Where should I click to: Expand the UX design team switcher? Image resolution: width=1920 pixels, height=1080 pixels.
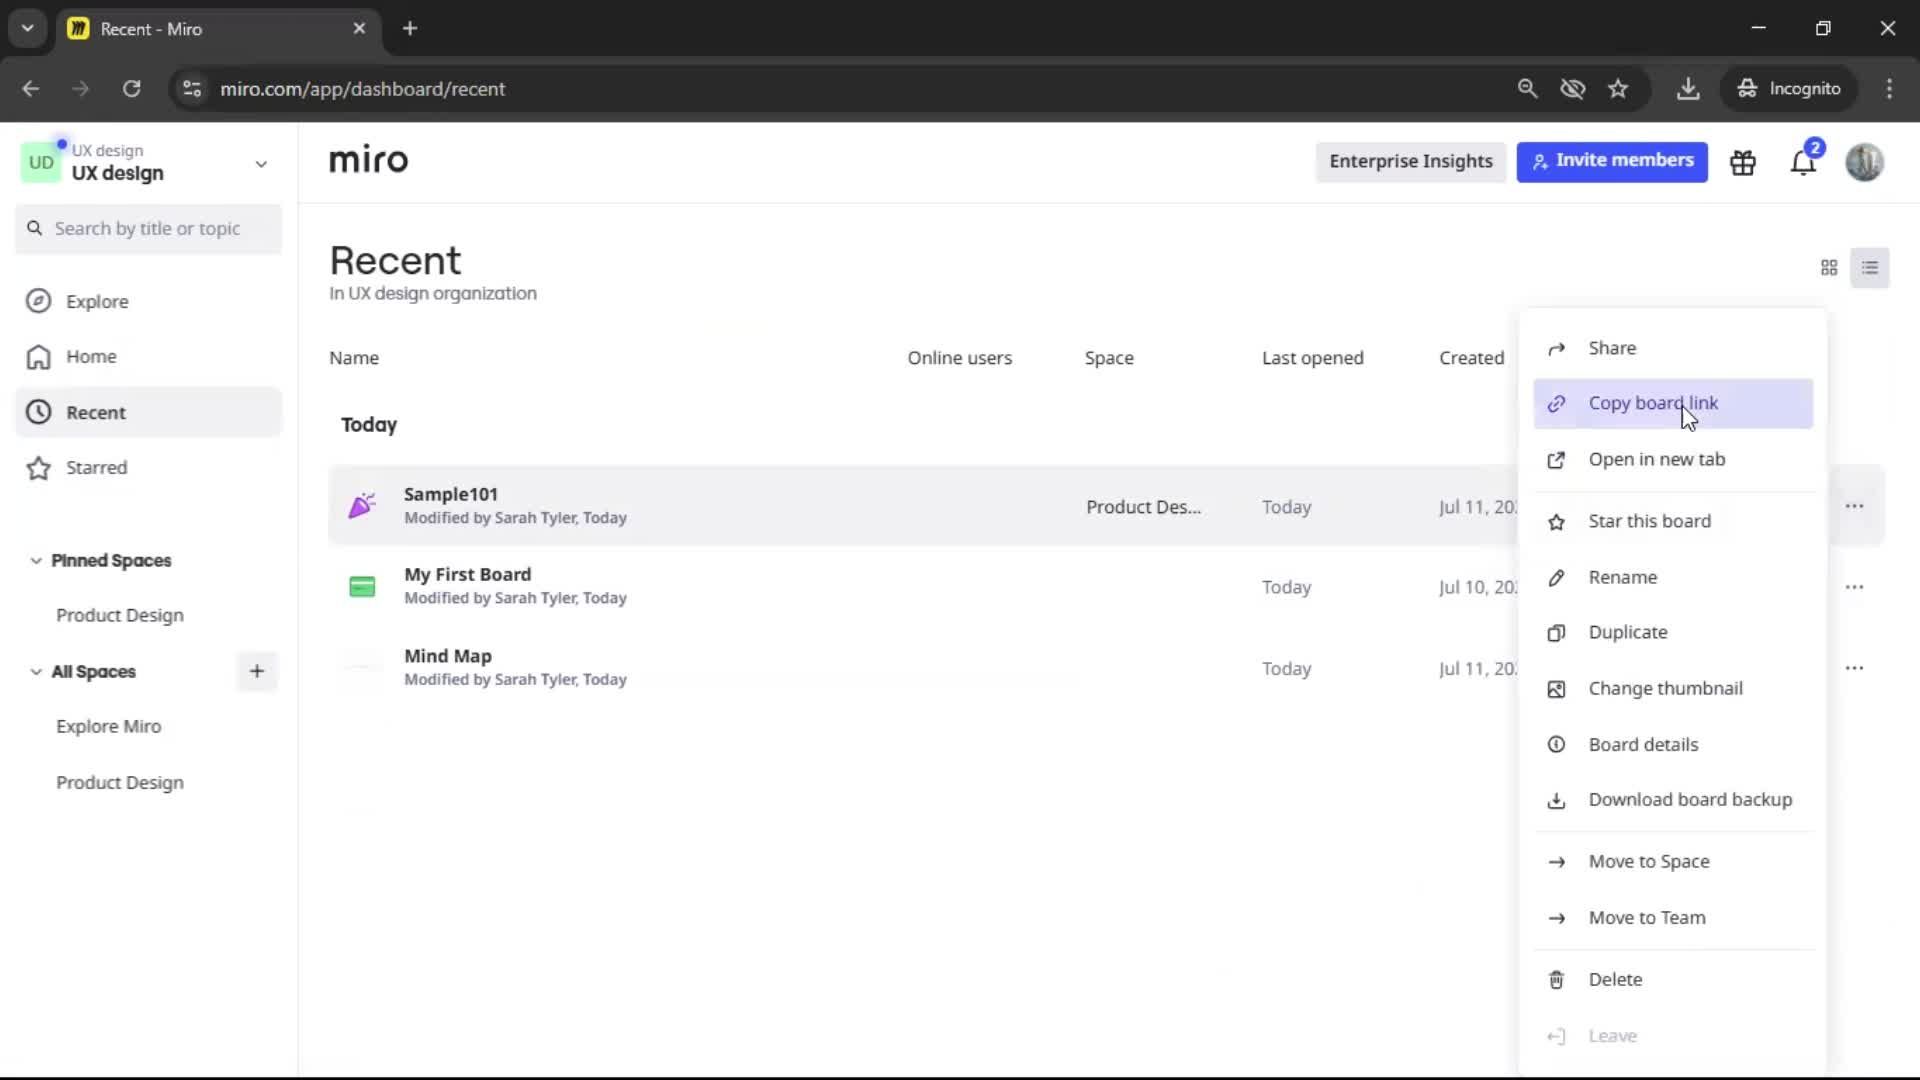click(x=261, y=164)
